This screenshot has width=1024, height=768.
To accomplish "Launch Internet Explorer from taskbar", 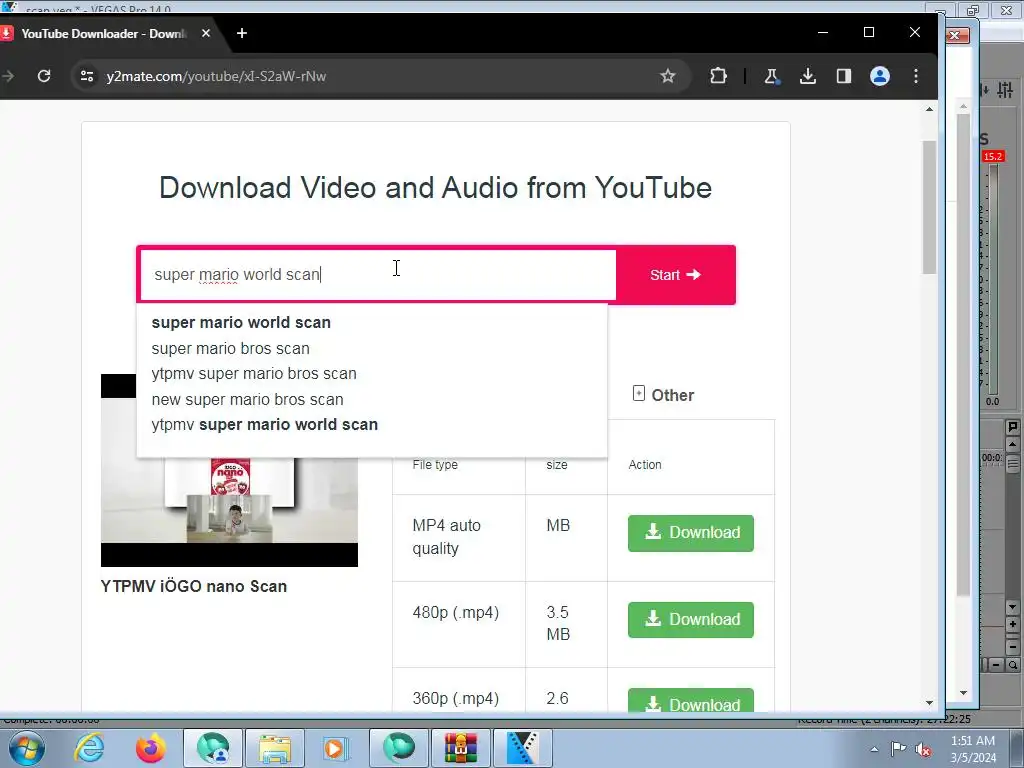I will 89,748.
